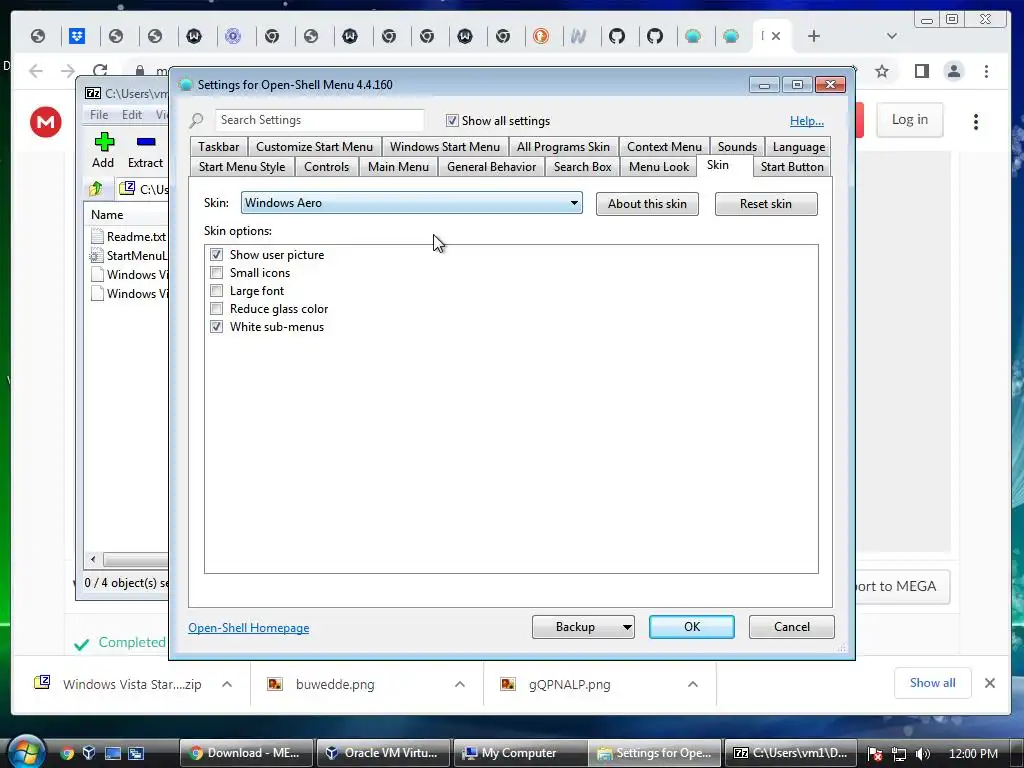Click 7-Zip up-folder arrow icon
The image size is (1024, 768).
pyautogui.click(x=96, y=189)
